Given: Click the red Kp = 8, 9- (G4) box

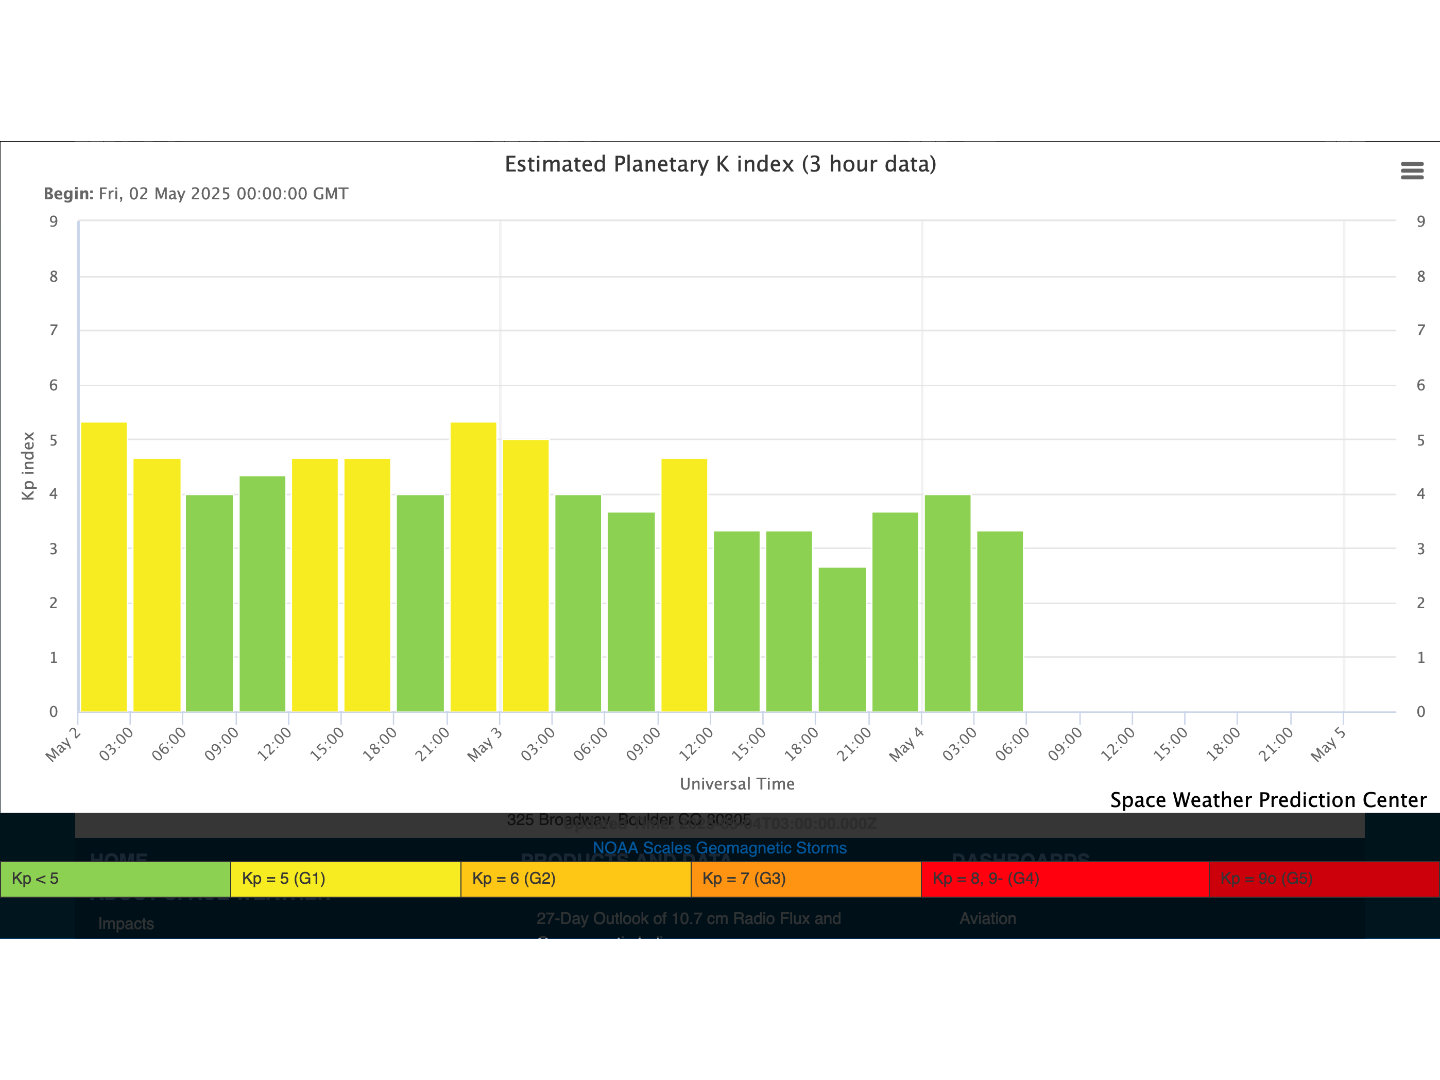Looking at the screenshot, I should pos(1064,879).
